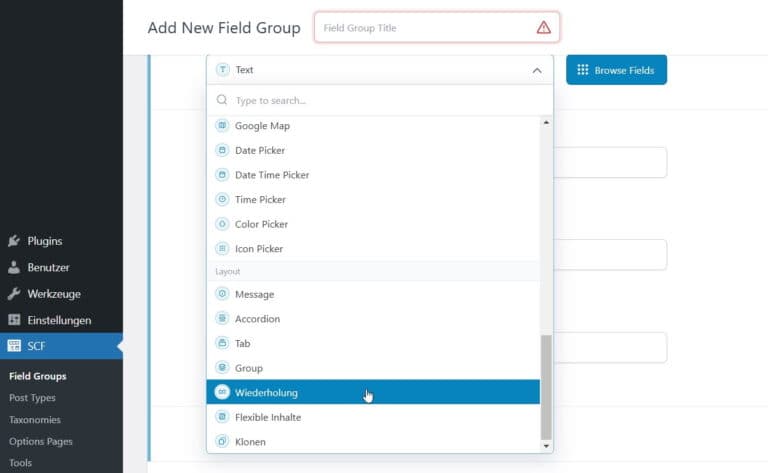Click the Einstellungen settings icon
Screen dimensions: 768x473
click(14, 320)
